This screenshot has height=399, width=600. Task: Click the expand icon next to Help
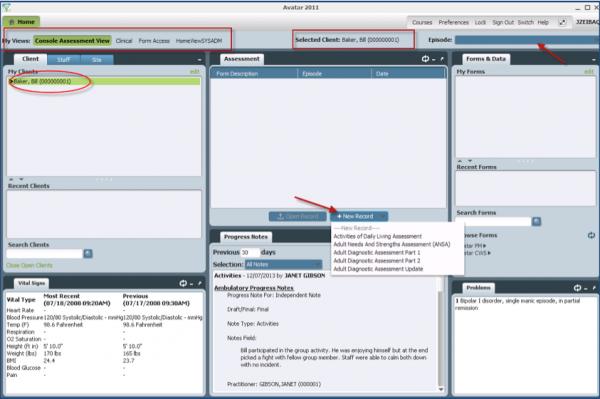pyautogui.click(x=562, y=22)
